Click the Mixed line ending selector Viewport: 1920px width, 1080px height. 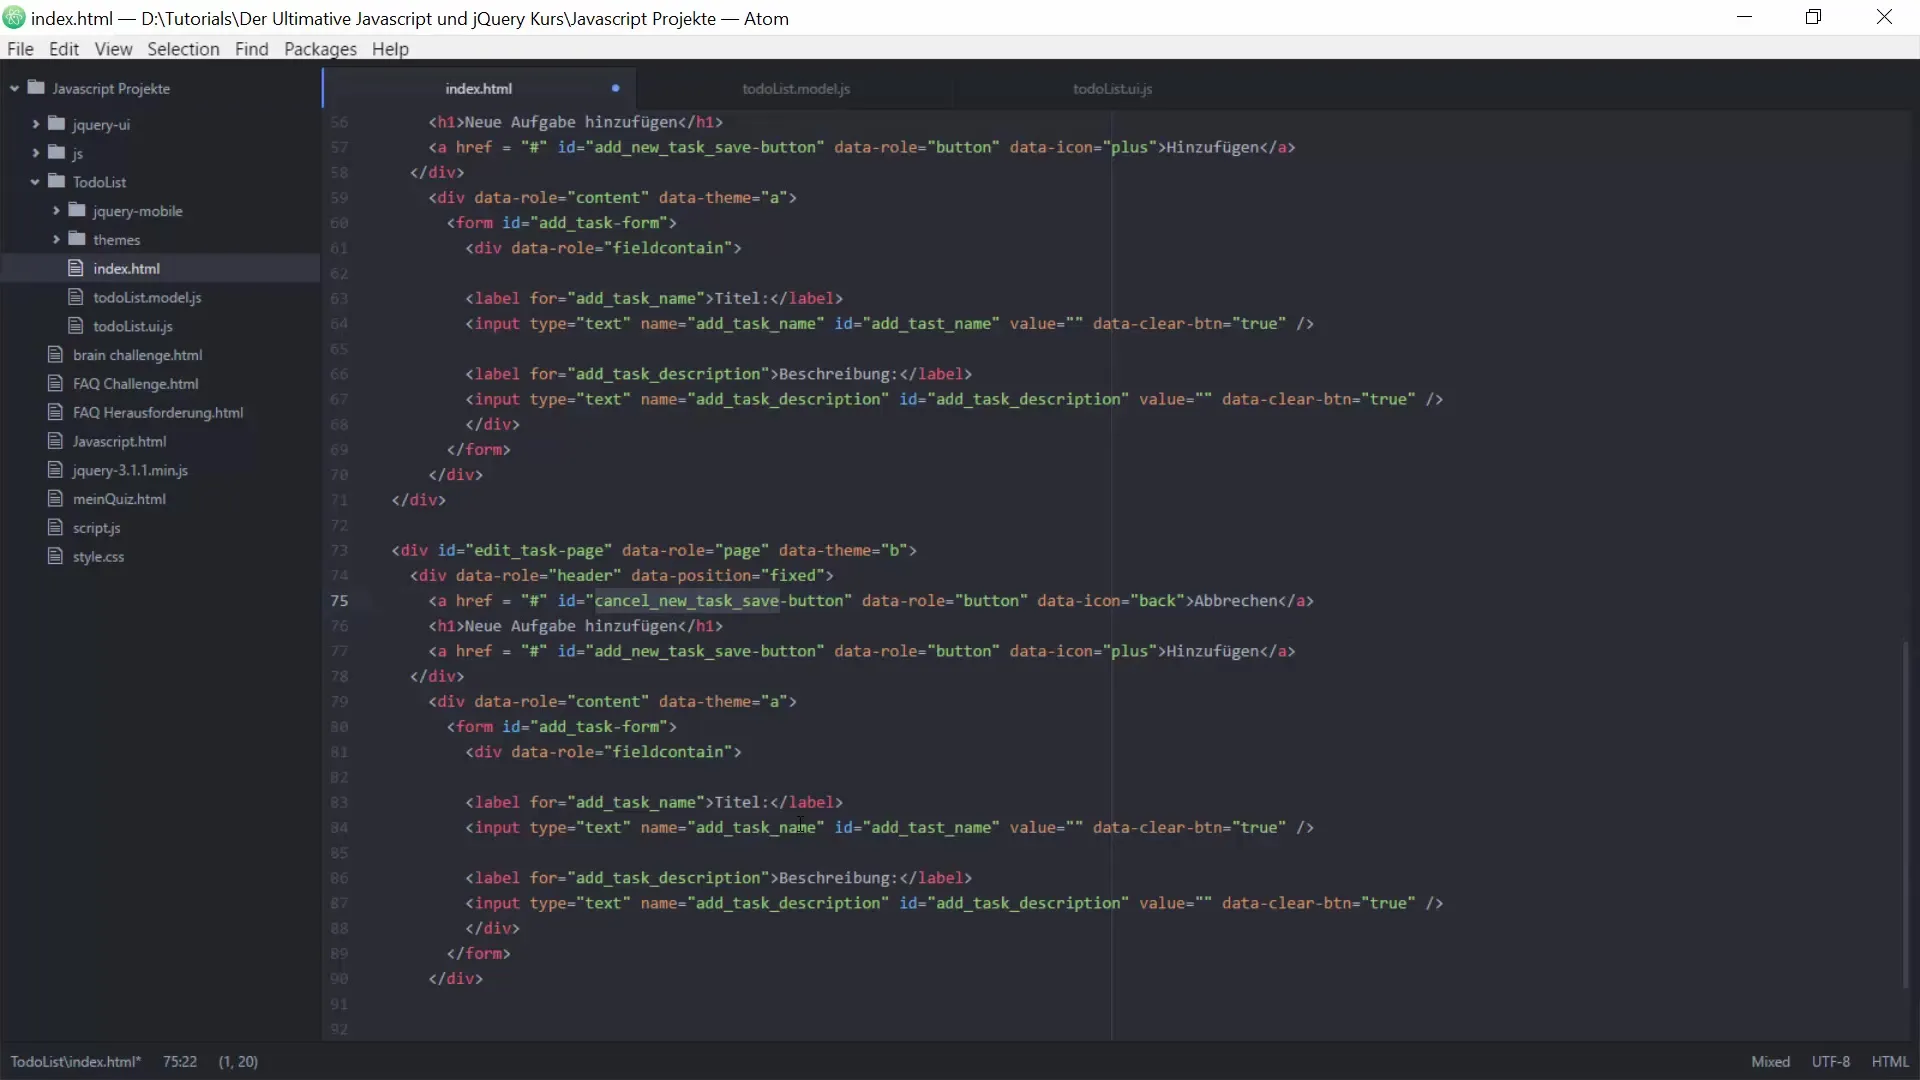[x=1770, y=1062]
